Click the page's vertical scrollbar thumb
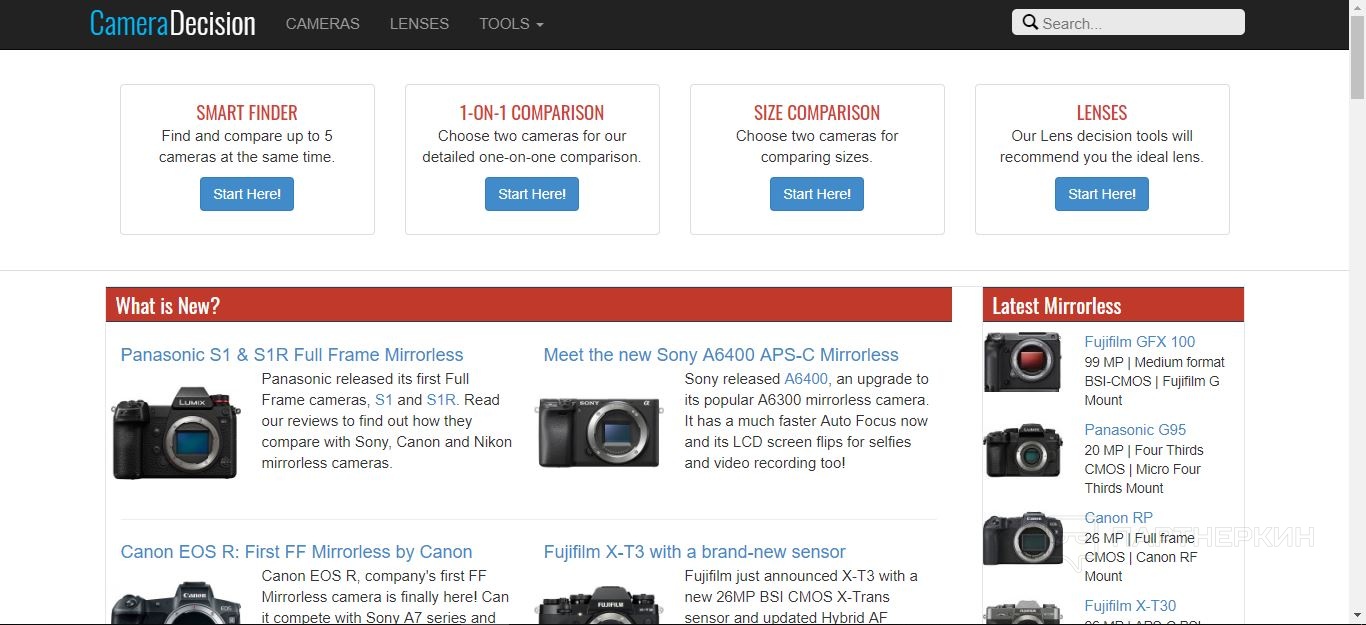 [1358, 58]
